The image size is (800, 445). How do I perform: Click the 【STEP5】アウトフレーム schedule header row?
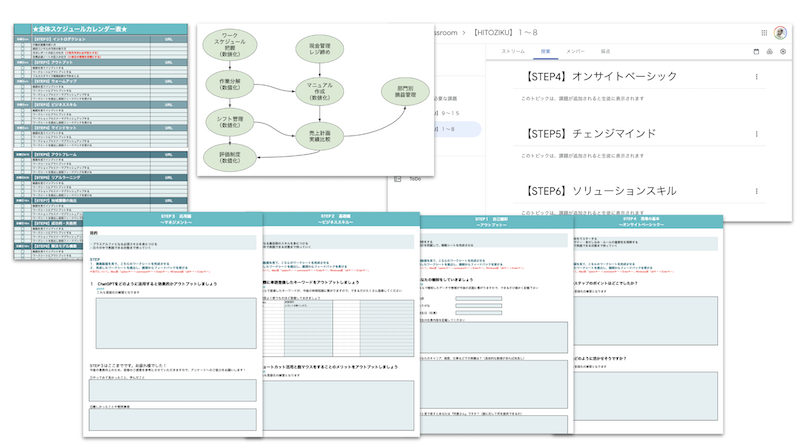click(101, 154)
